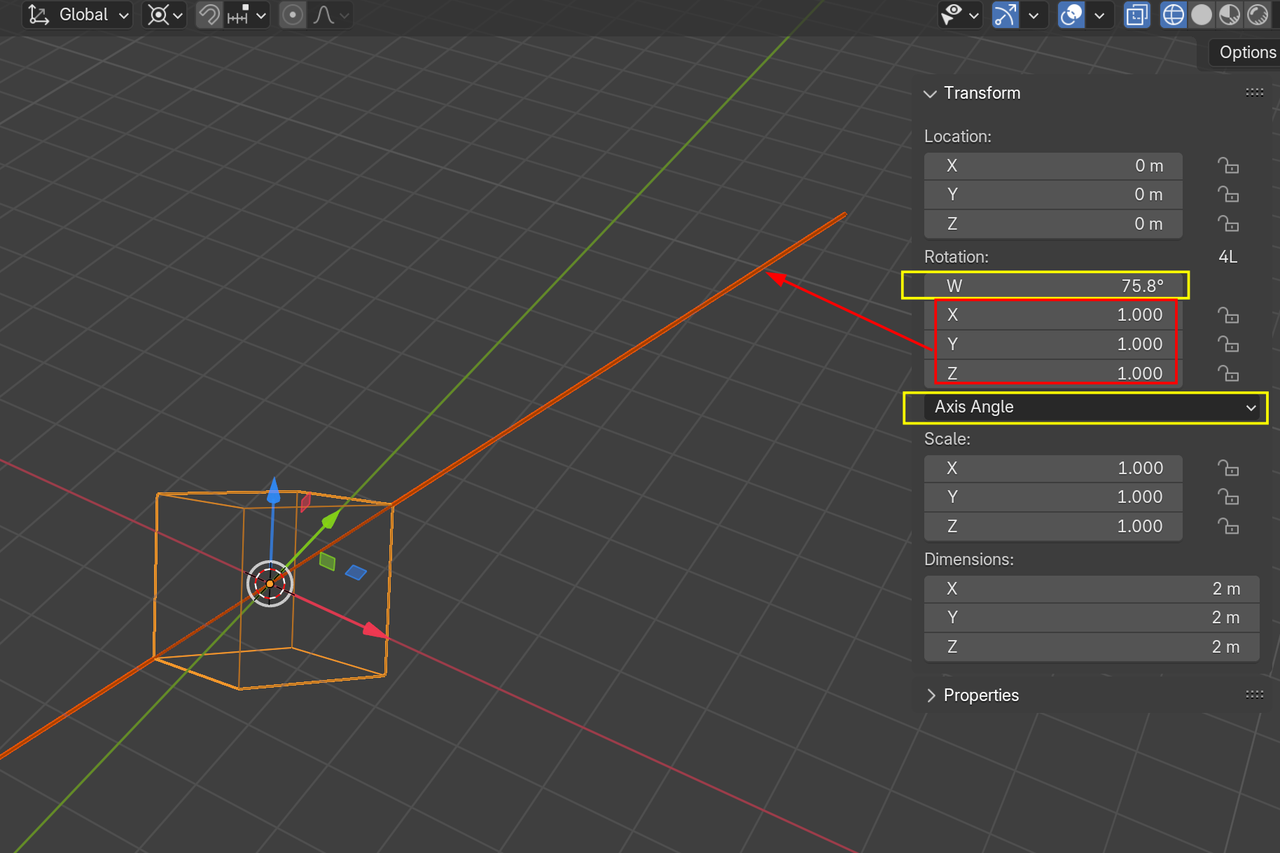Lock the Scale Z axis
The height and width of the screenshot is (853, 1280).
[1229, 526]
